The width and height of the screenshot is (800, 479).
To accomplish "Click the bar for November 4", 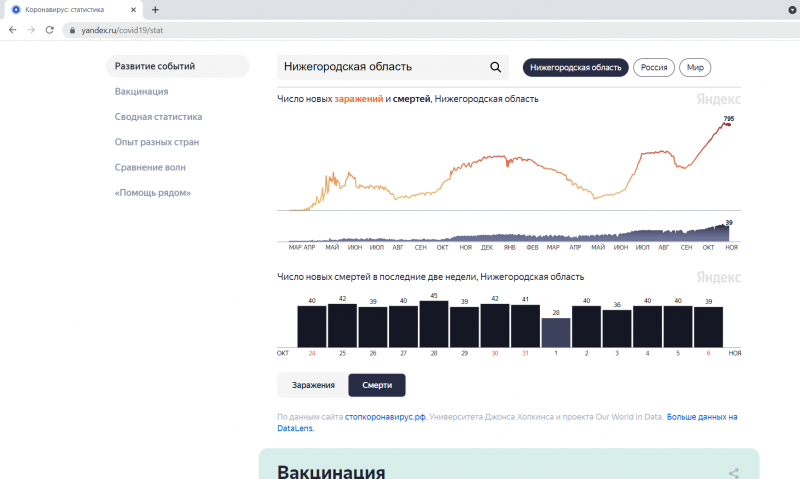I will [x=647, y=326].
